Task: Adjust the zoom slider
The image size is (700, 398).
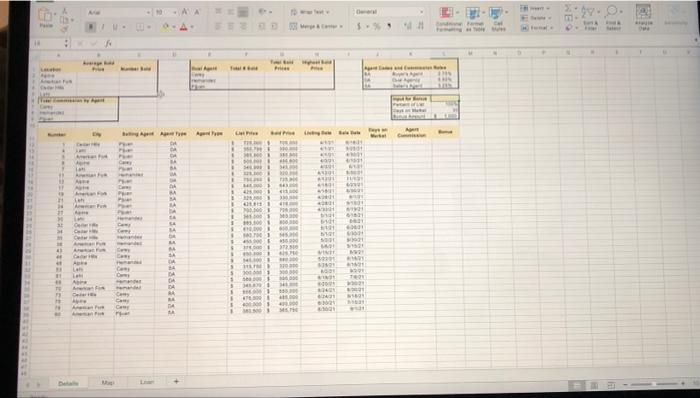Action: 654,384
